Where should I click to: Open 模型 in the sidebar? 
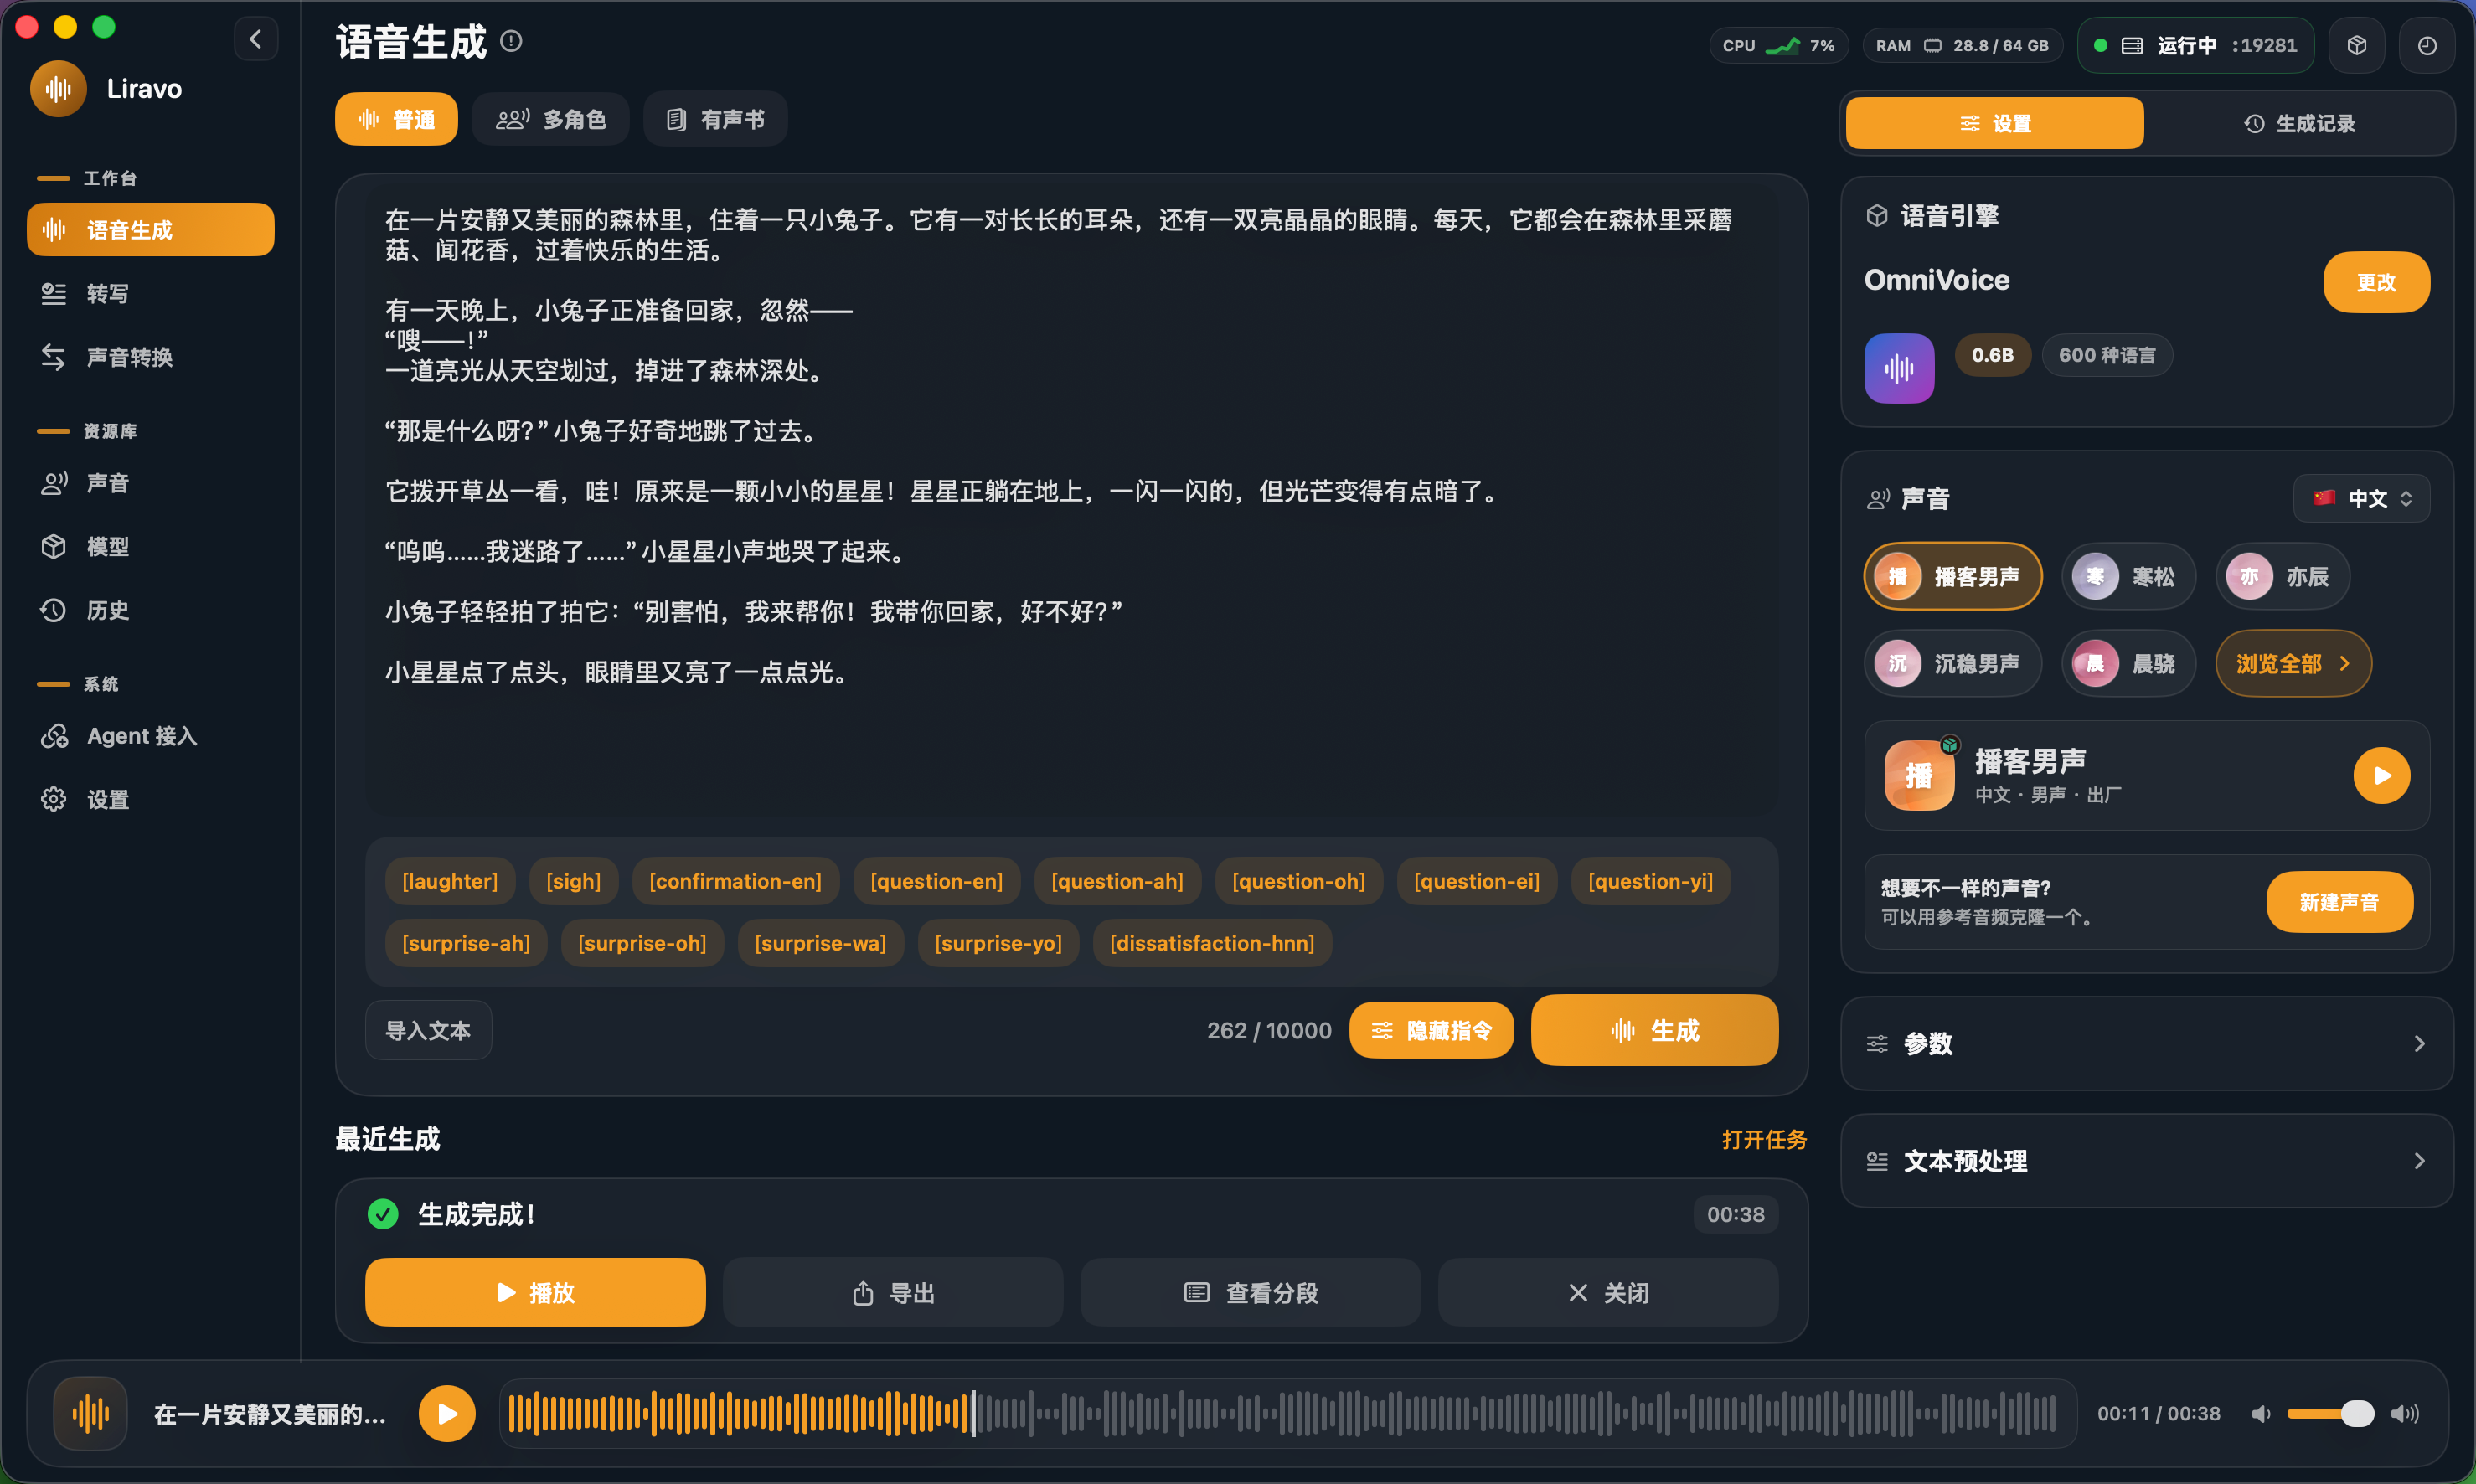click(x=150, y=547)
